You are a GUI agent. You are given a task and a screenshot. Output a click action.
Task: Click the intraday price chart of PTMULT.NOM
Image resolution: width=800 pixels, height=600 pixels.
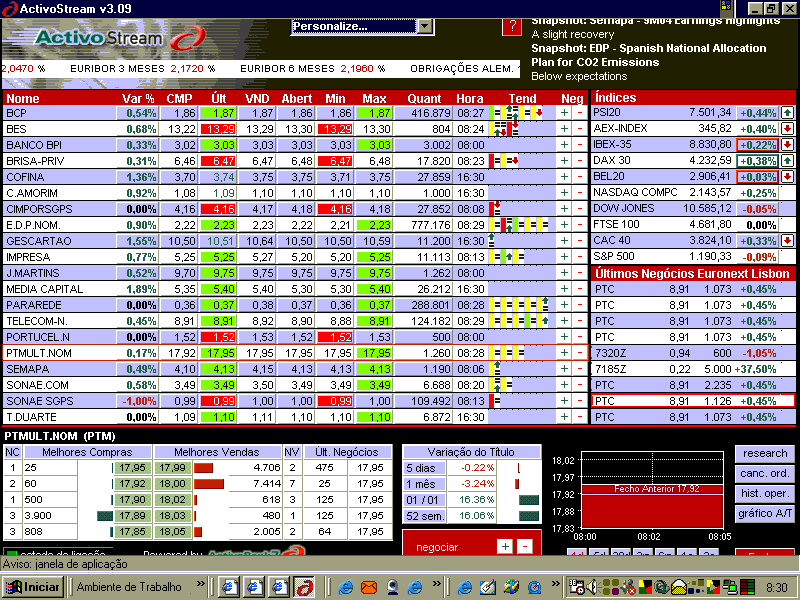click(652, 490)
